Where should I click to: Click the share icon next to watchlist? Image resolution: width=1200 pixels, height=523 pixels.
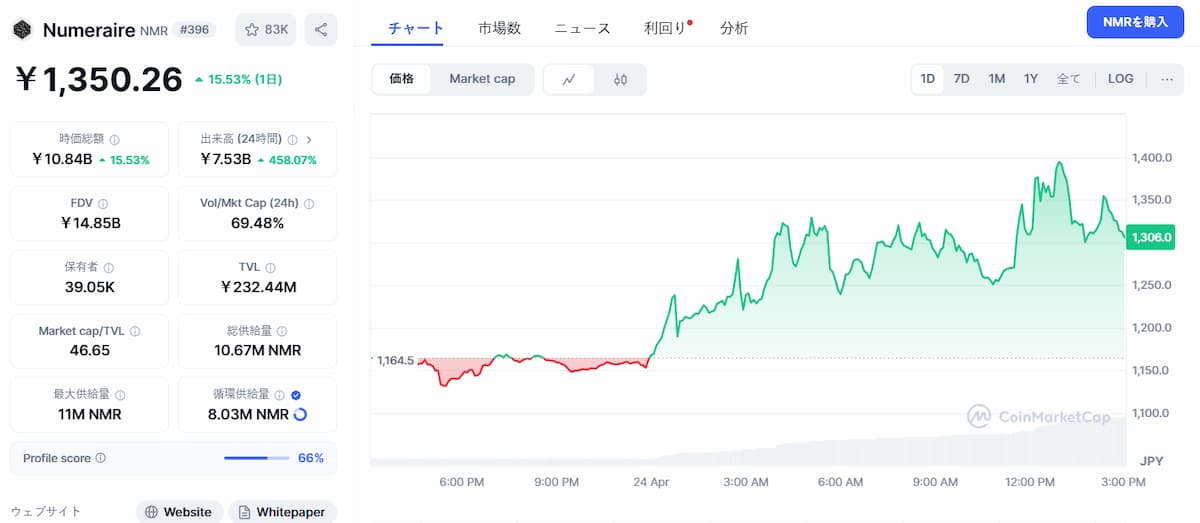pos(320,30)
